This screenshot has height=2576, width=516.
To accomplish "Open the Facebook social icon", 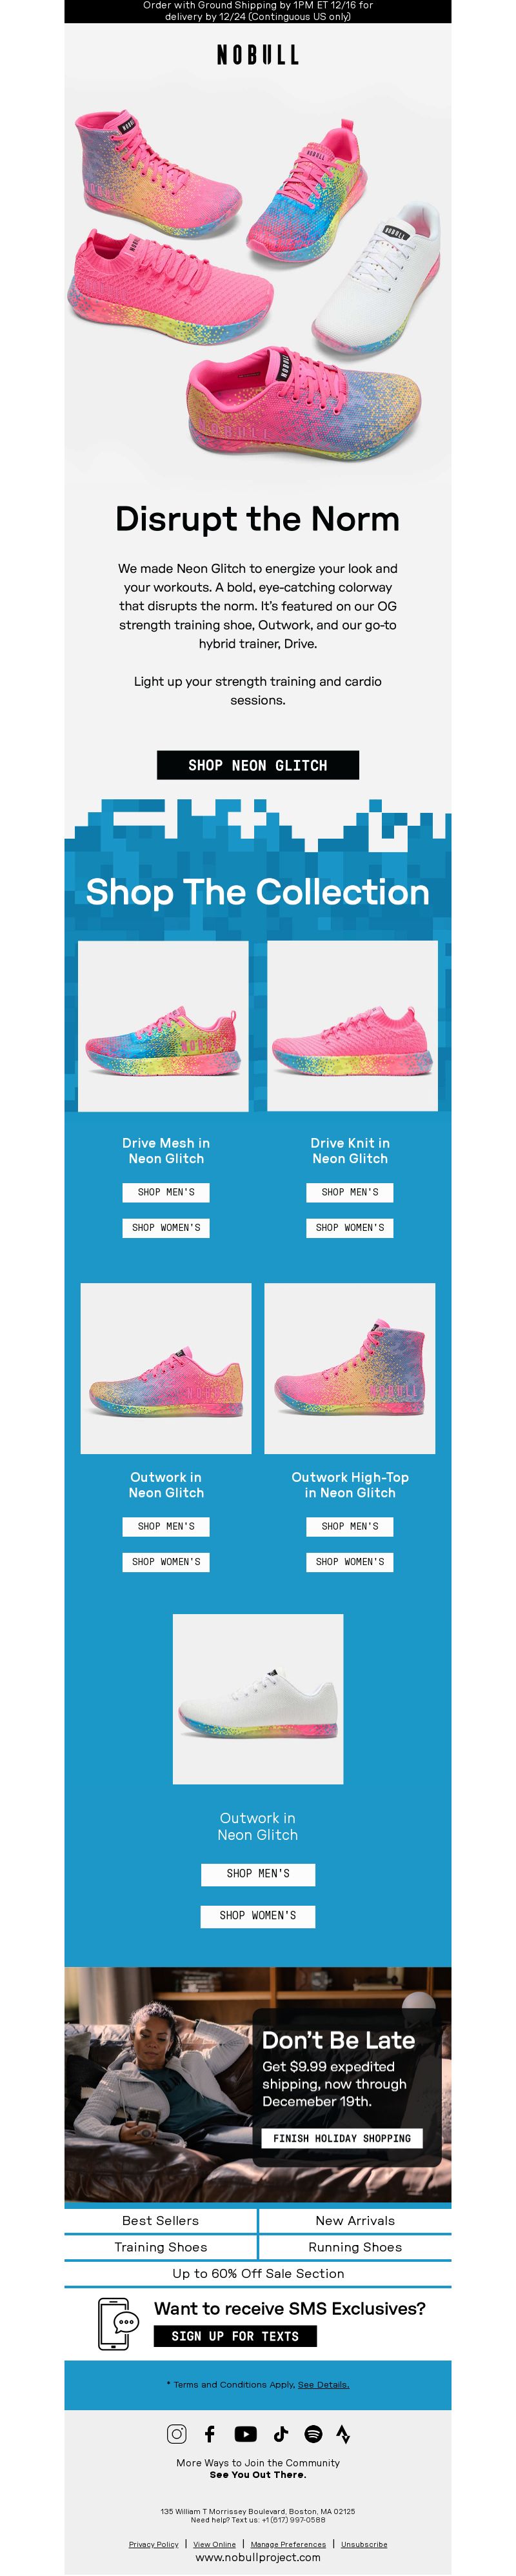I will tap(210, 2434).
